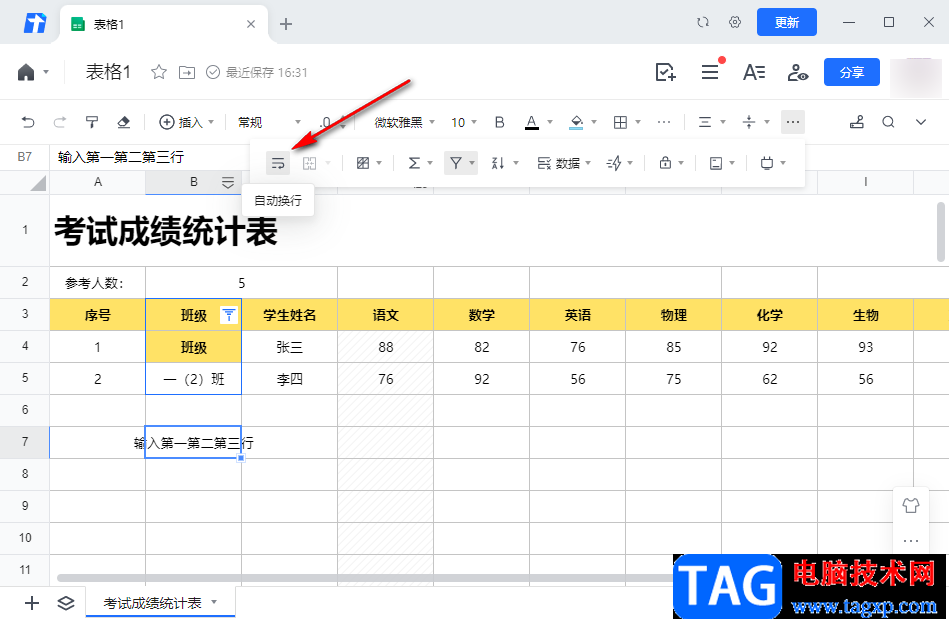The height and width of the screenshot is (619, 949).
Task: Click the freeze panes icon
Action: click(716, 163)
